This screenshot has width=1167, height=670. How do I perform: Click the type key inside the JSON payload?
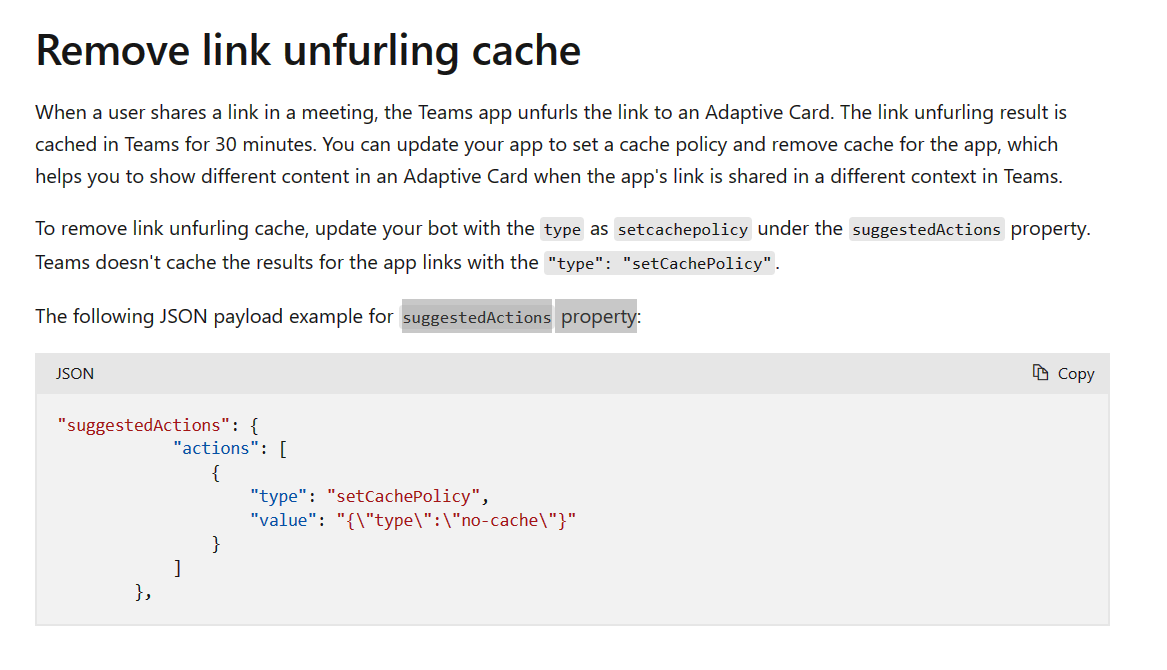click(x=278, y=495)
